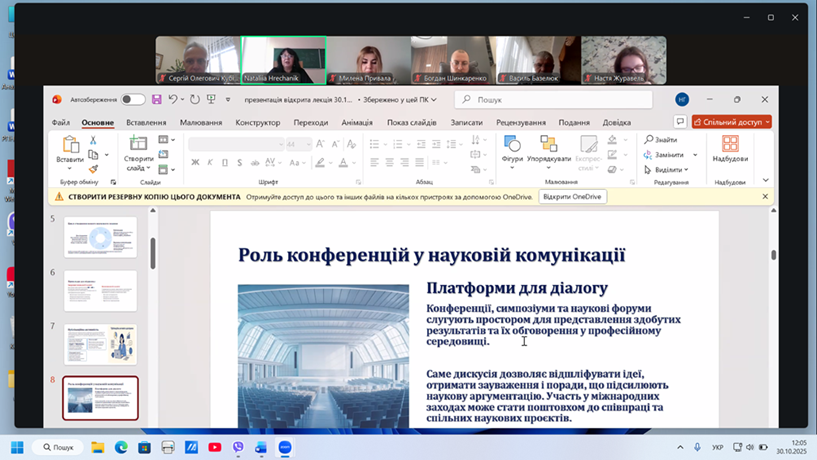Switch to the Вставлення (Insert) tab
Viewport: 817px width, 460px height.
[146, 123]
